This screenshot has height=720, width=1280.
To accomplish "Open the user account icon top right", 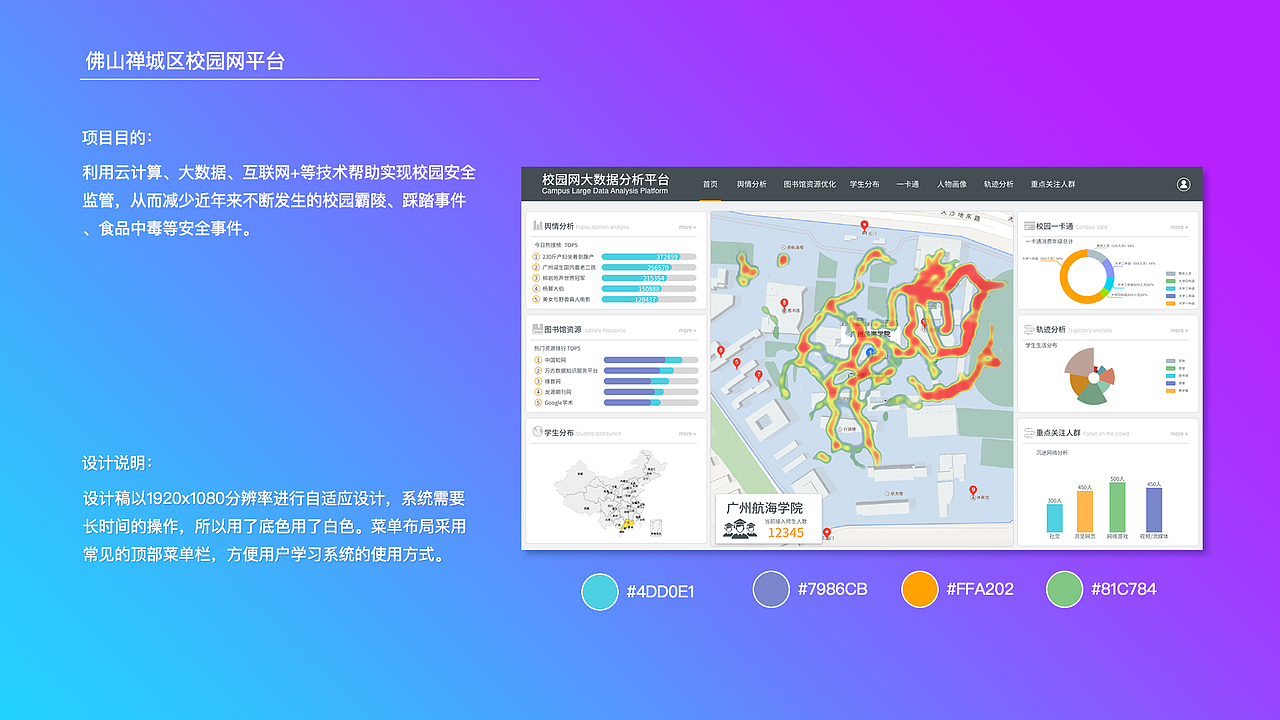I will click(x=1182, y=185).
